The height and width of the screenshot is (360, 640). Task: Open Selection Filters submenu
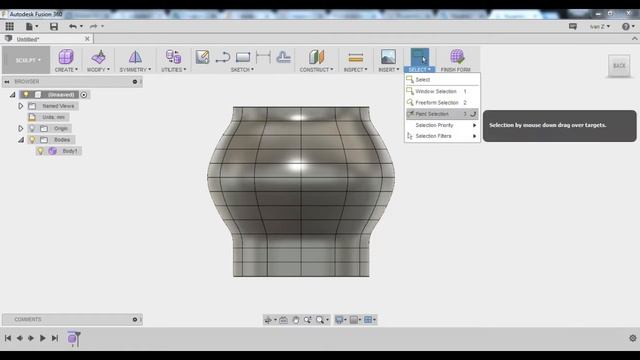pos(442,136)
